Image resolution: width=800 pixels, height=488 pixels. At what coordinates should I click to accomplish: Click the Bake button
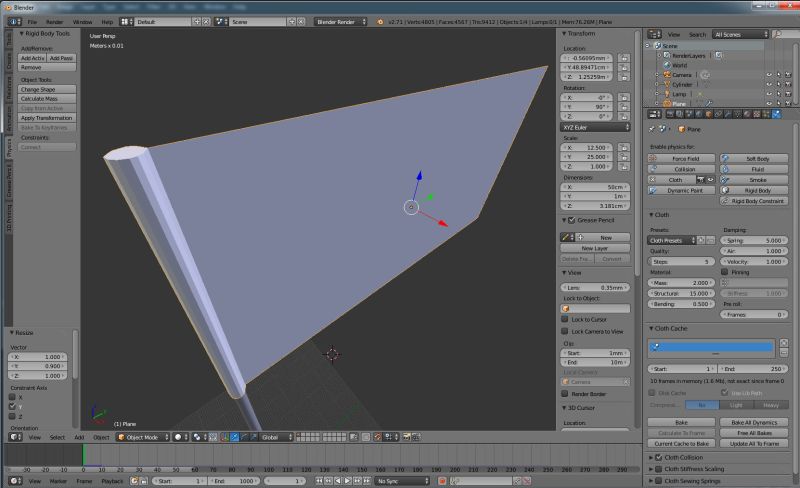(x=681, y=422)
